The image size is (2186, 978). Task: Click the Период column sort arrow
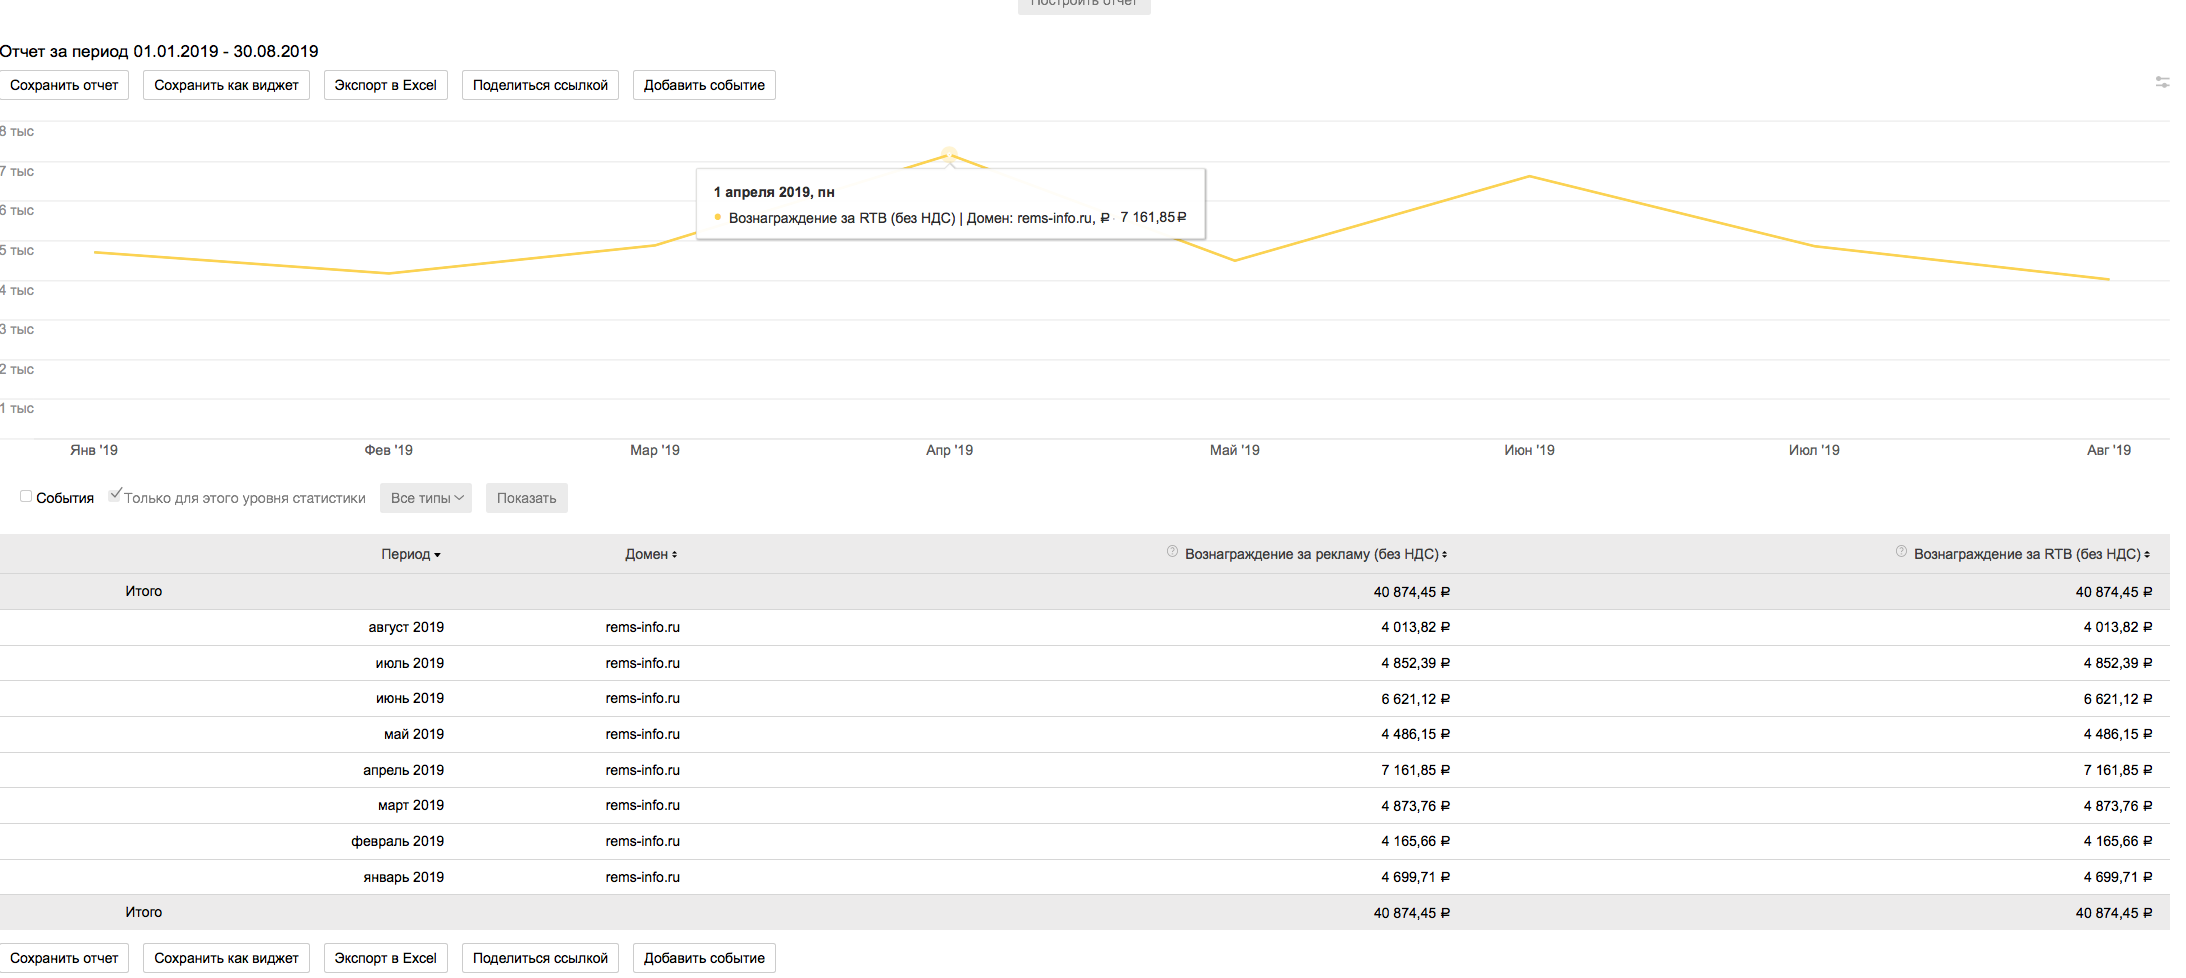(437, 555)
